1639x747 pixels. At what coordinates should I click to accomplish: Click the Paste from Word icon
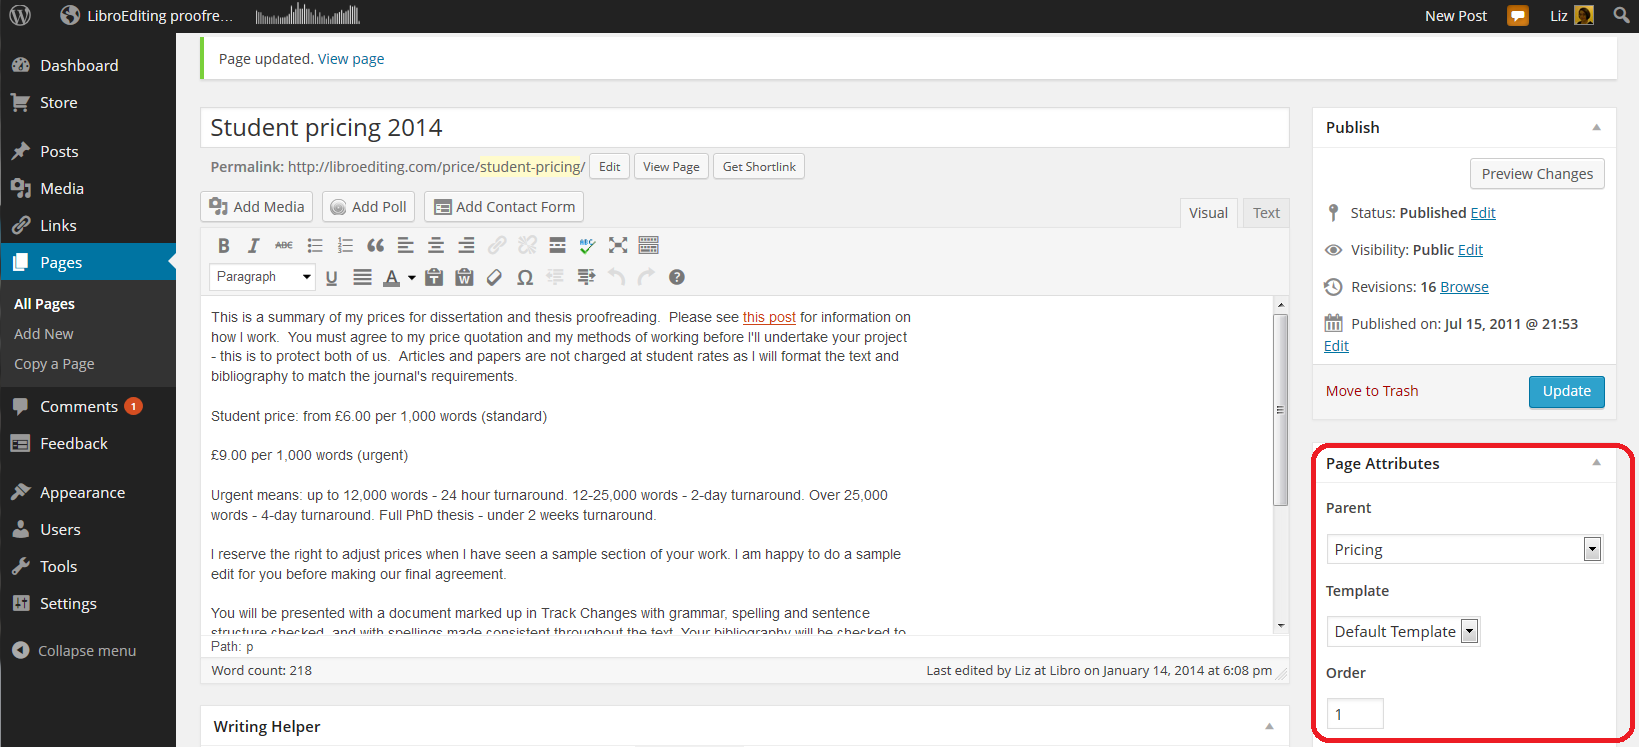464,278
